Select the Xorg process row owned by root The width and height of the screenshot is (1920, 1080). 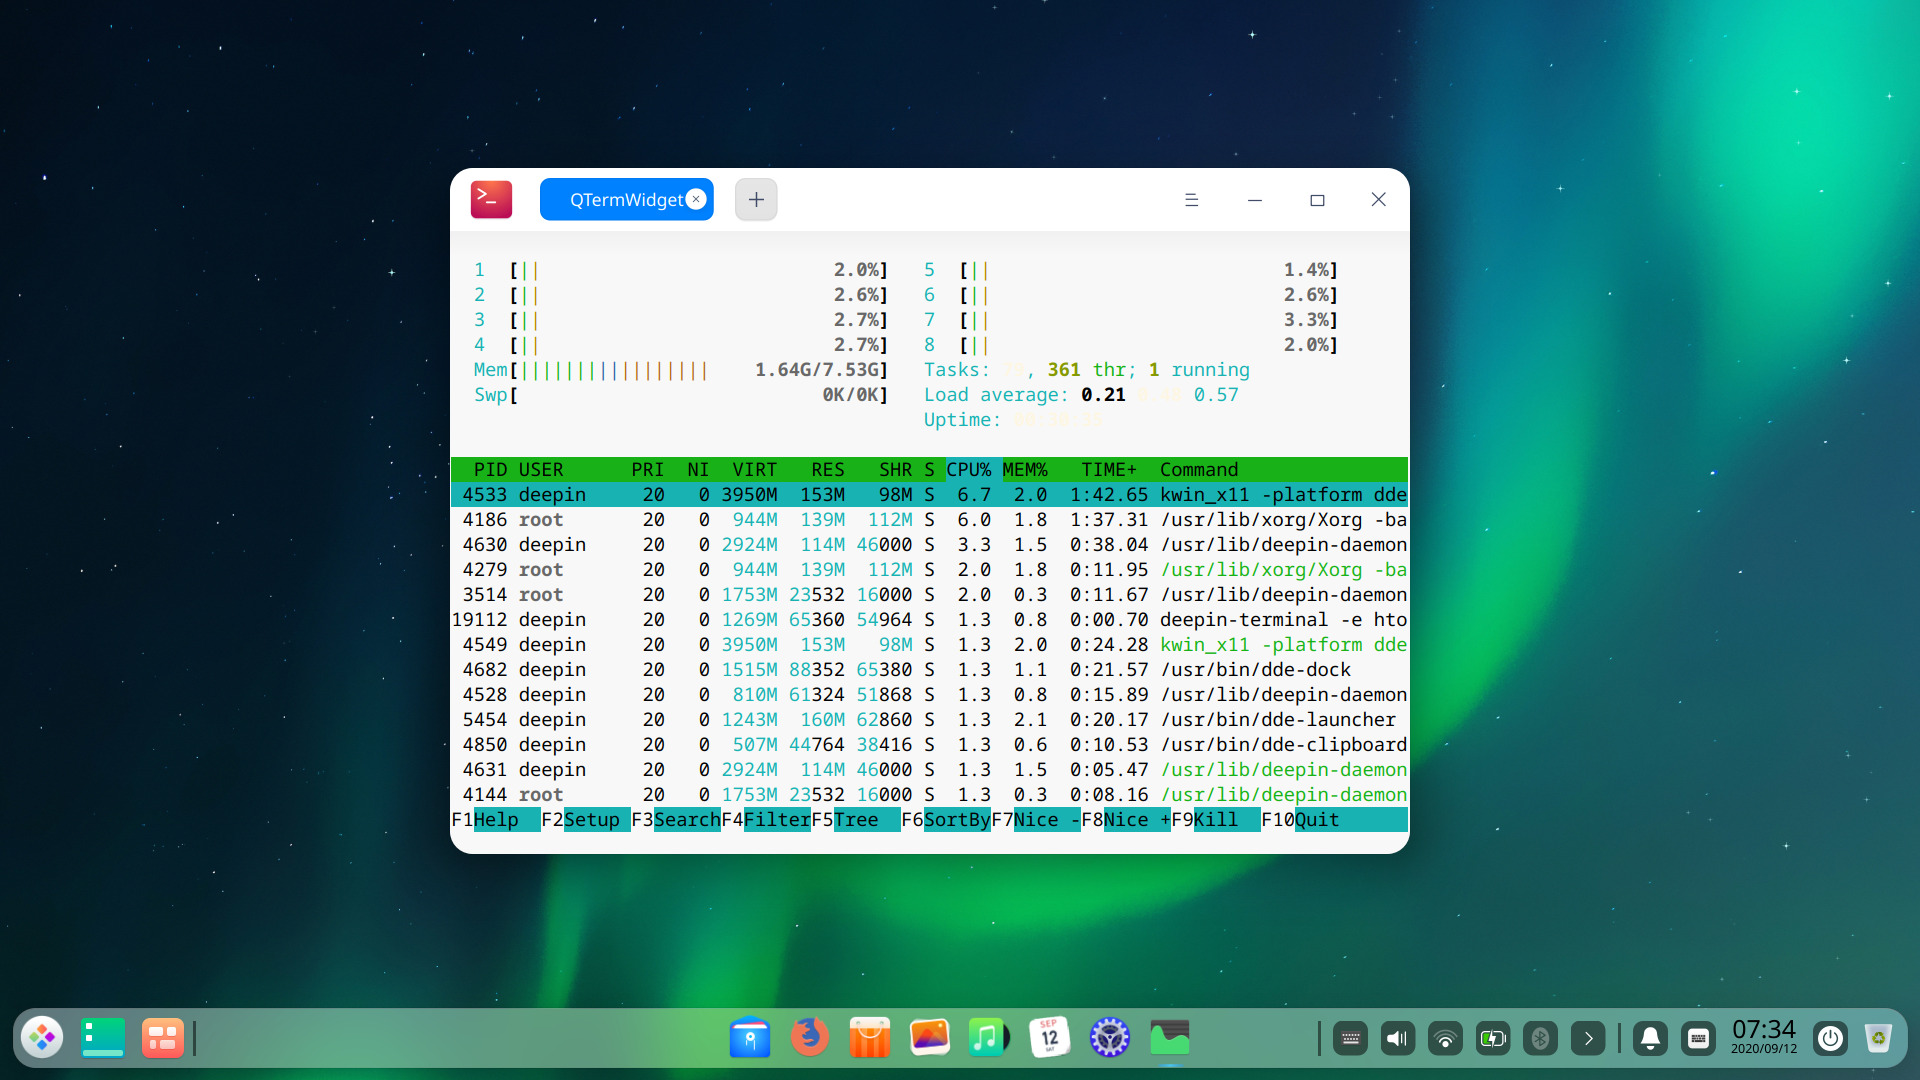[900, 519]
